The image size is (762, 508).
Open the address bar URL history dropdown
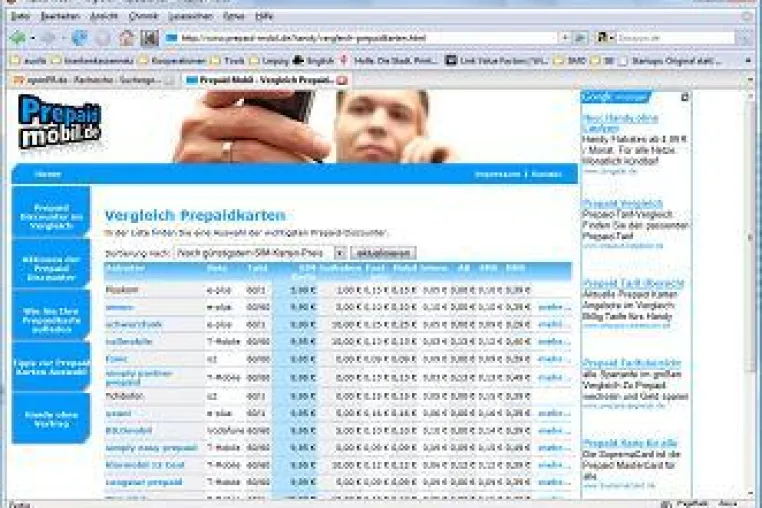[564, 37]
